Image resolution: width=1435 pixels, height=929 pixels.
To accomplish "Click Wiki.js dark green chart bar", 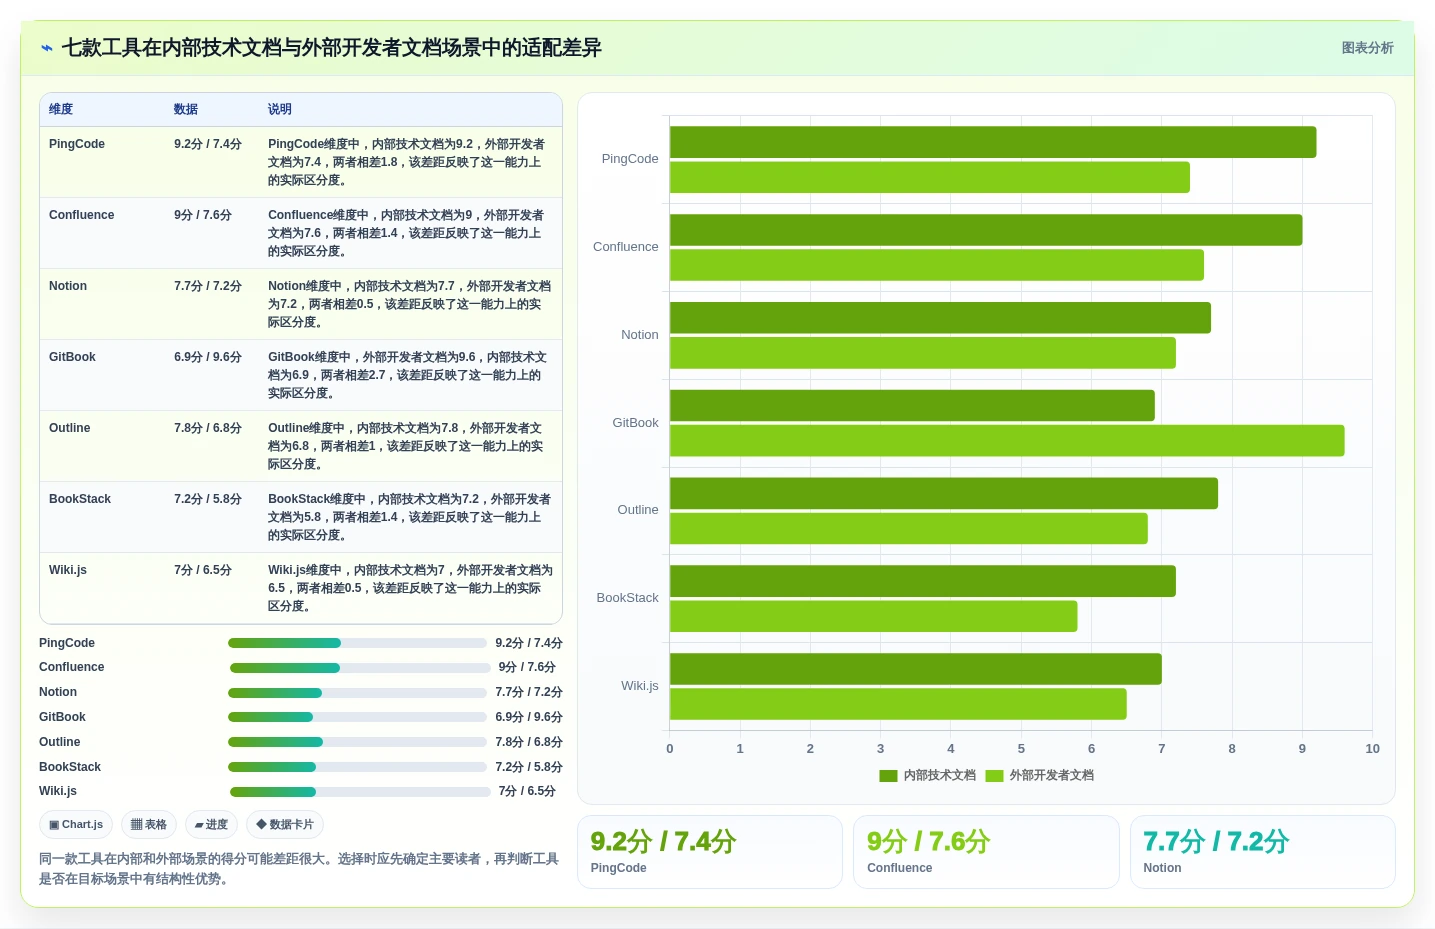I will click(x=916, y=669).
